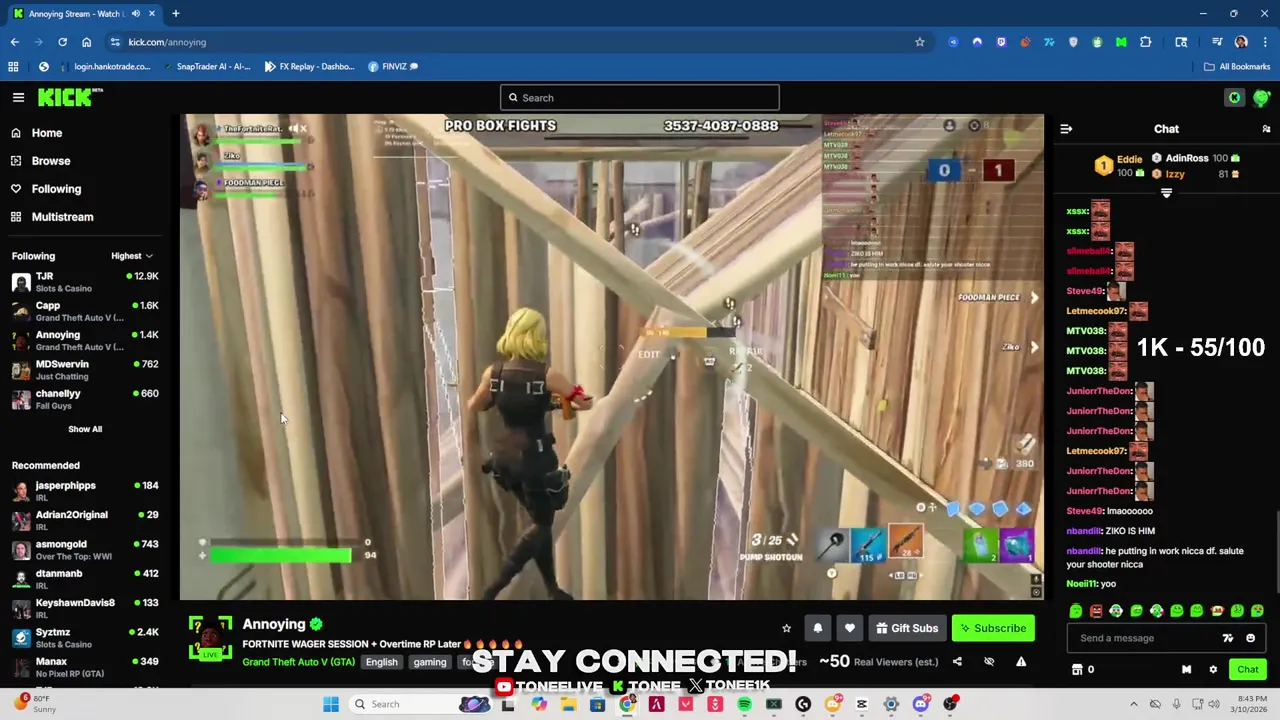Toggle stream notifications with the bell
The width and height of the screenshot is (1280, 720).
(x=817, y=628)
